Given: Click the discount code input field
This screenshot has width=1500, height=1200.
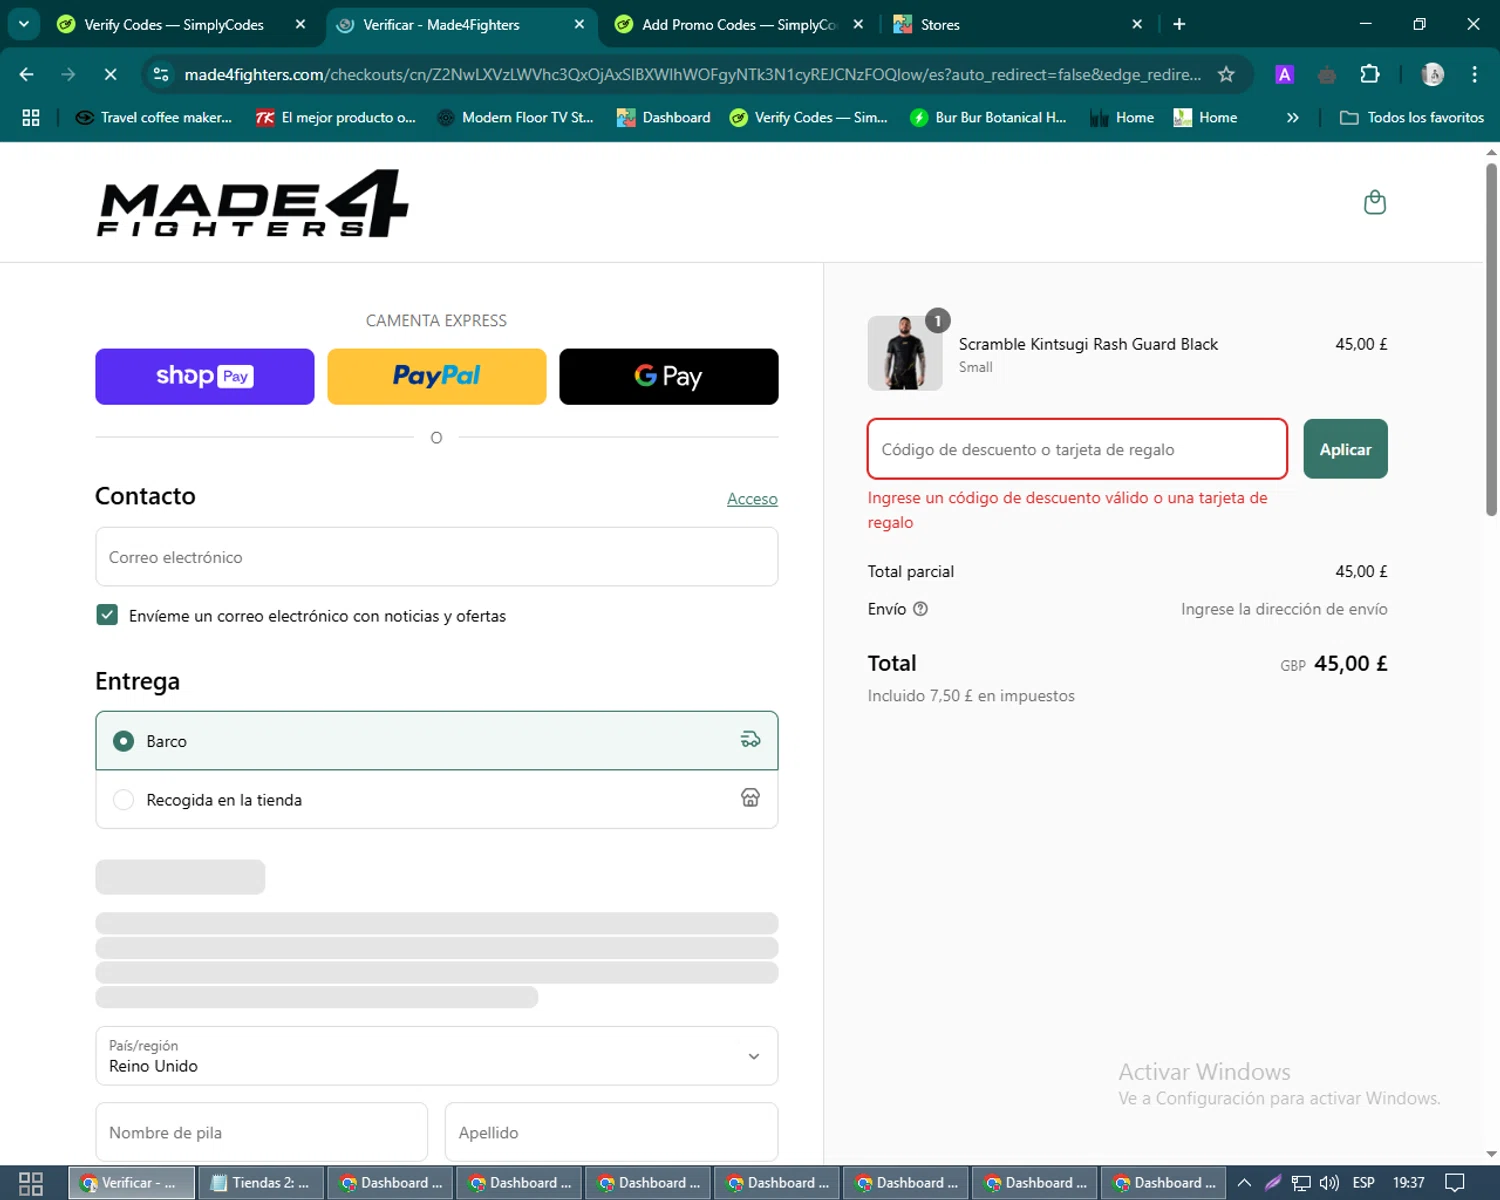Looking at the screenshot, I should click(1077, 449).
